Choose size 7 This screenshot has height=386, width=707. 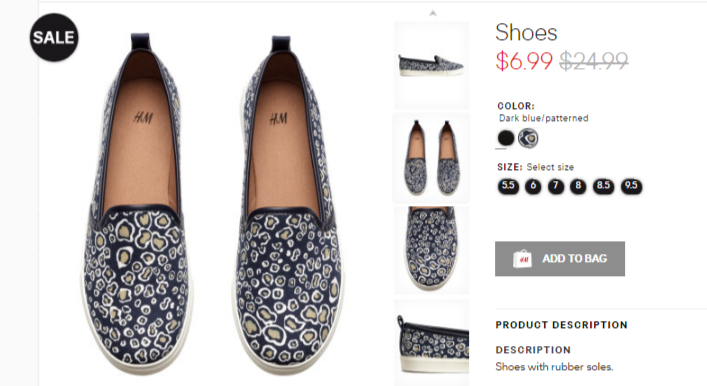tap(556, 186)
